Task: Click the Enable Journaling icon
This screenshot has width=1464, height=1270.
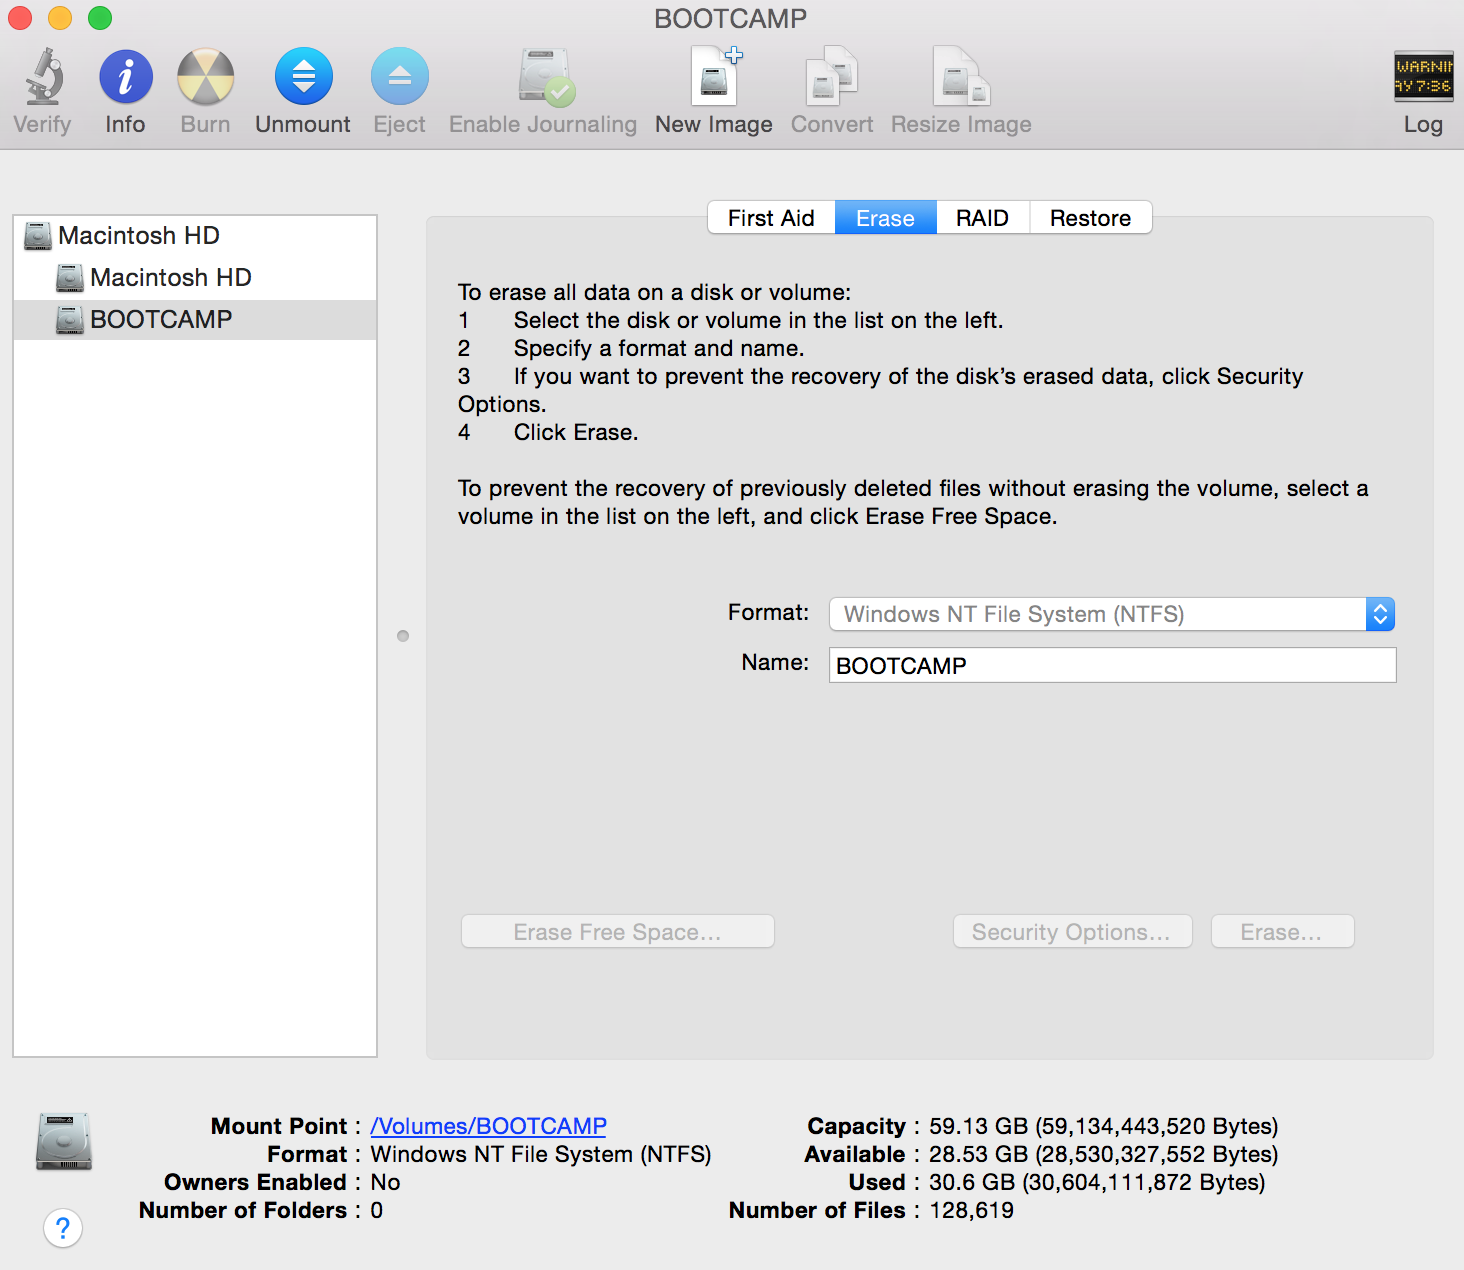Action: pos(545,77)
